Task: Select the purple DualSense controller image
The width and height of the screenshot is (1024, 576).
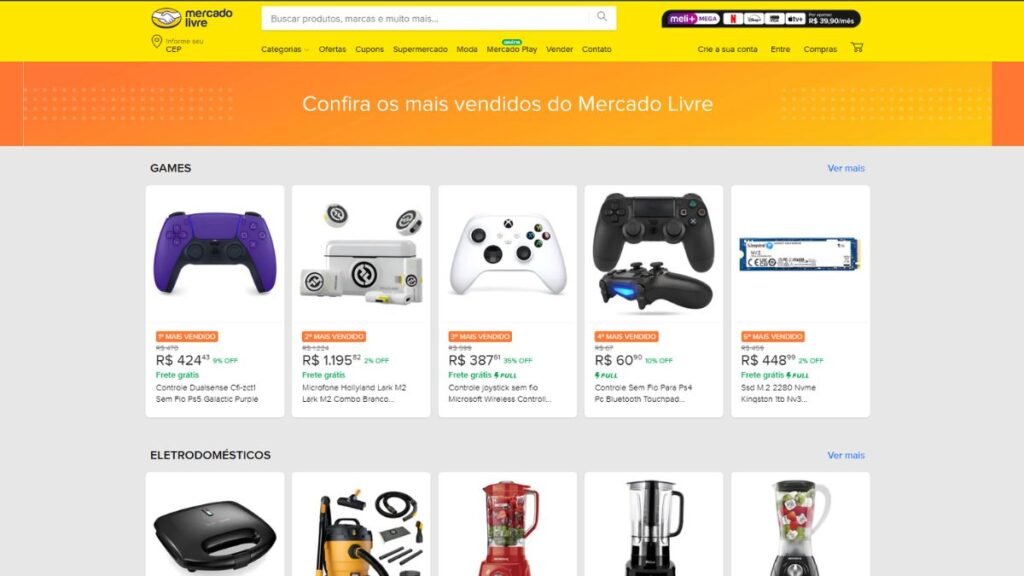Action: click(x=215, y=253)
